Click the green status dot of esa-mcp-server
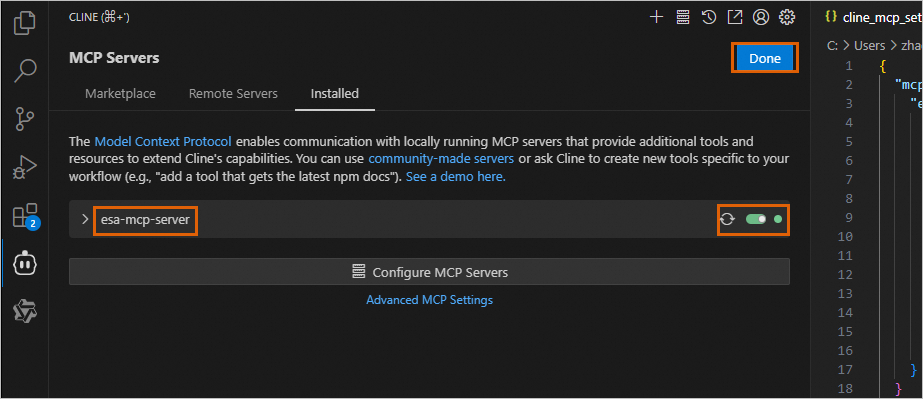 click(x=778, y=219)
